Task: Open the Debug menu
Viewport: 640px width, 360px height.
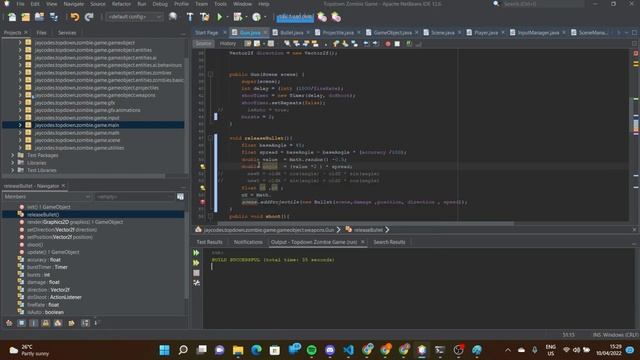Action: pyautogui.click(x=160, y=4)
